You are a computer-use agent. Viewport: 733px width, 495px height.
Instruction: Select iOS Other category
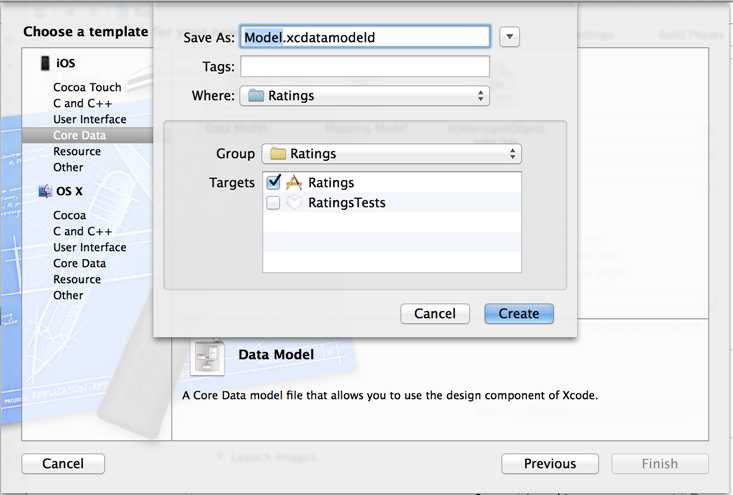pyautogui.click(x=68, y=167)
